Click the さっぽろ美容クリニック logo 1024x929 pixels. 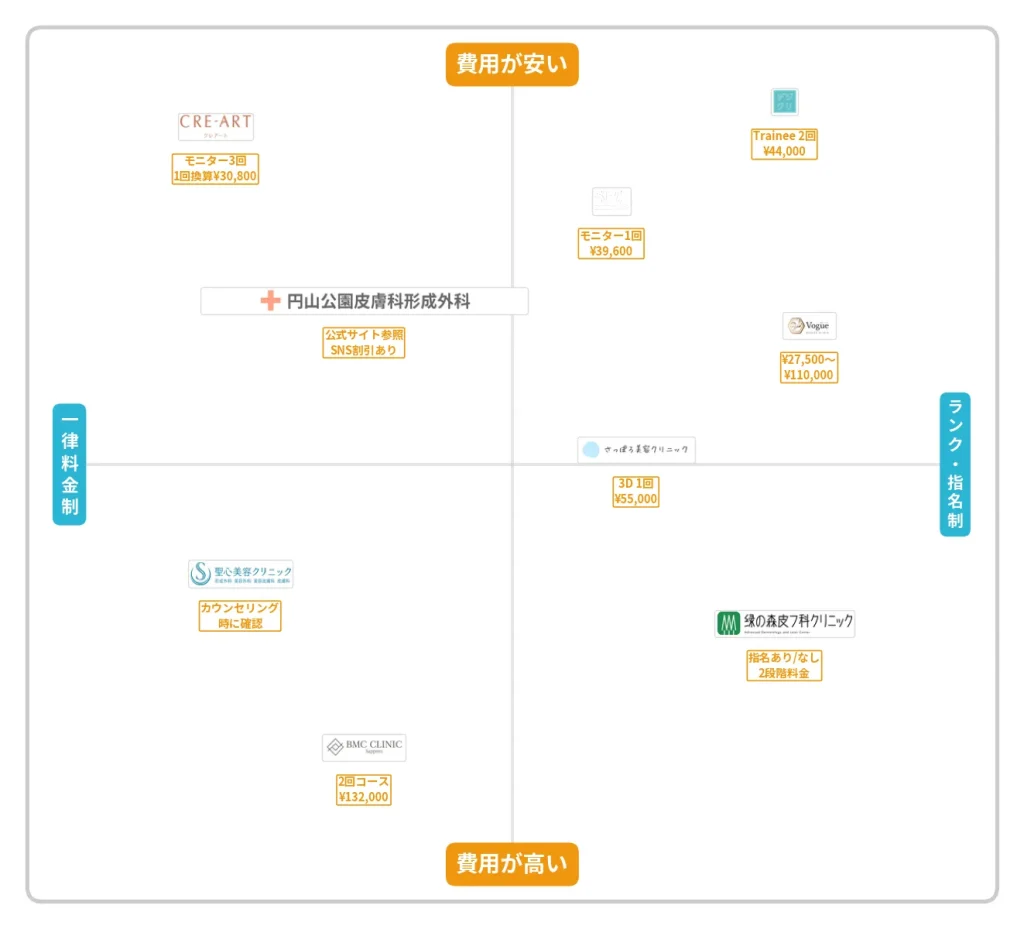636,450
